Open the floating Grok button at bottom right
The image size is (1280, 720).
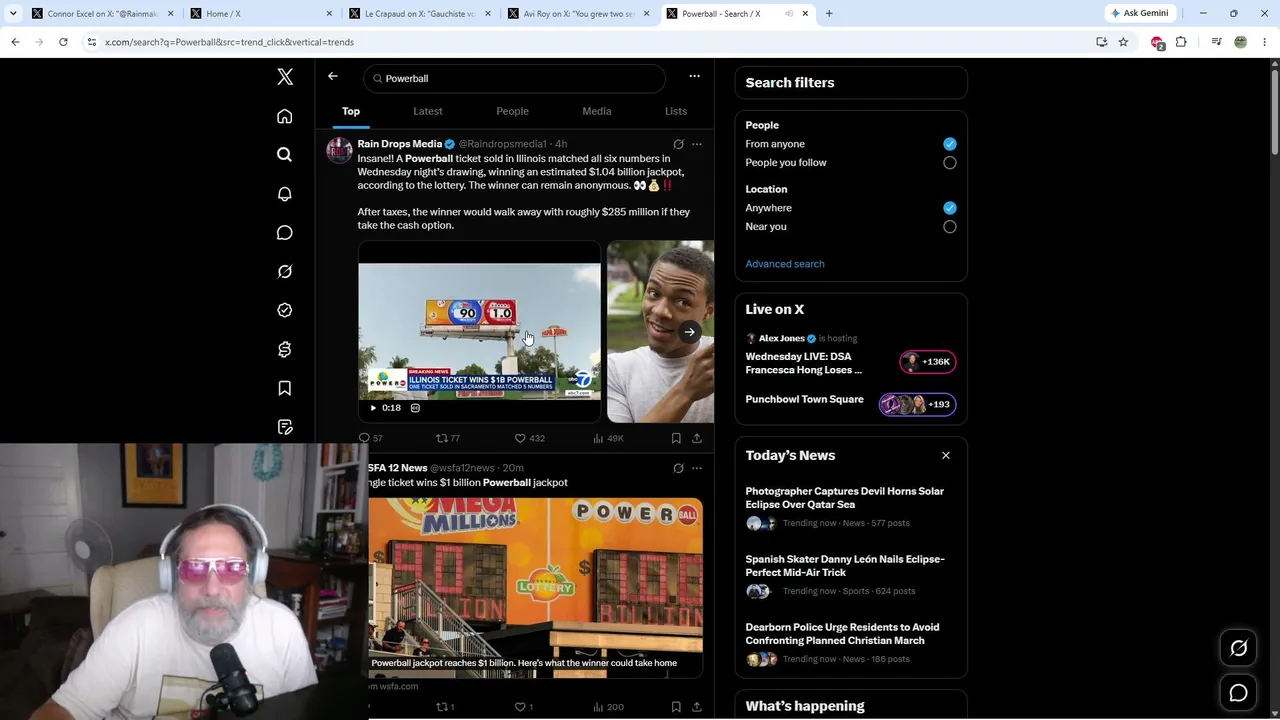(1238, 649)
